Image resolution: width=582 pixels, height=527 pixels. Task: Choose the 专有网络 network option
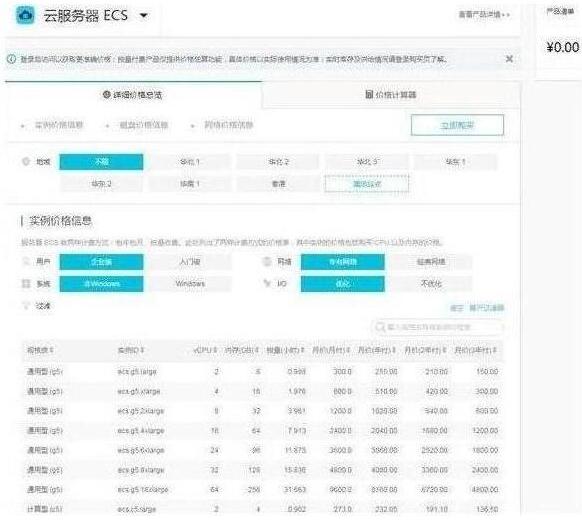click(x=343, y=262)
